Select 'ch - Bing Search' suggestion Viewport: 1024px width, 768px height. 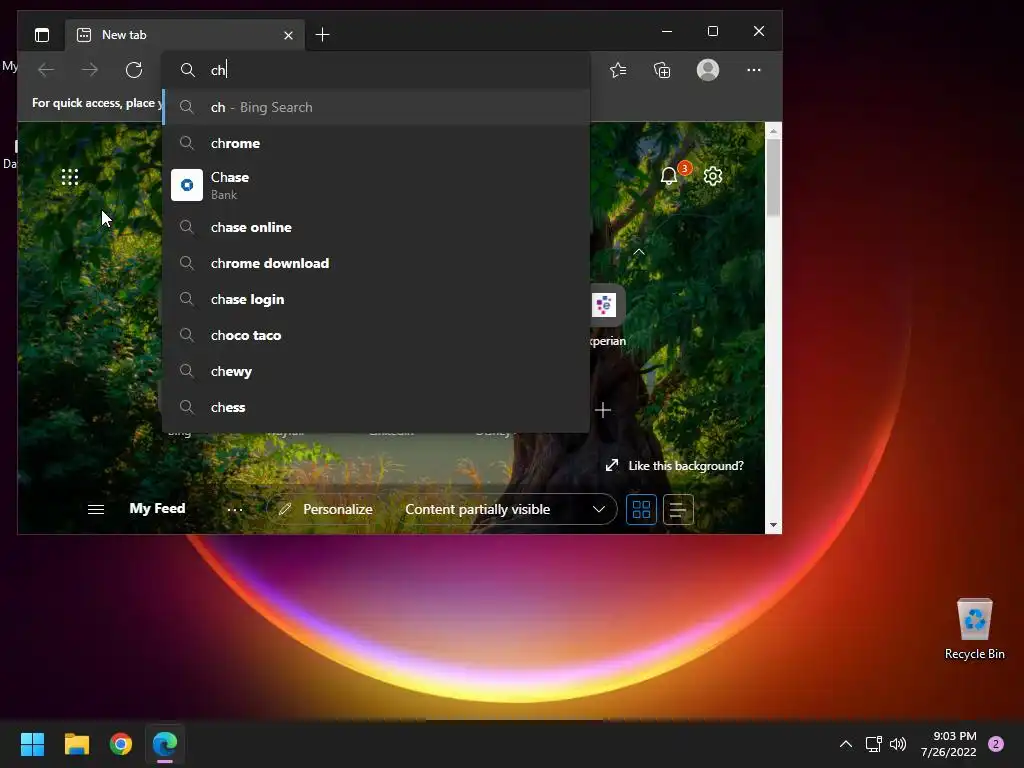point(376,107)
